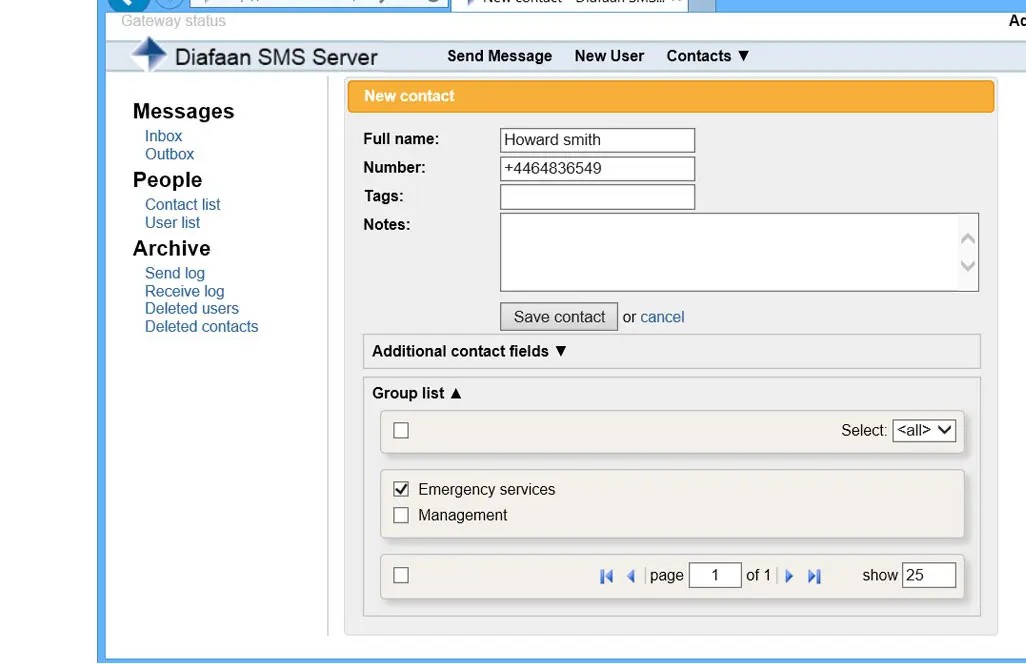Click the cancel link

pyautogui.click(x=662, y=317)
